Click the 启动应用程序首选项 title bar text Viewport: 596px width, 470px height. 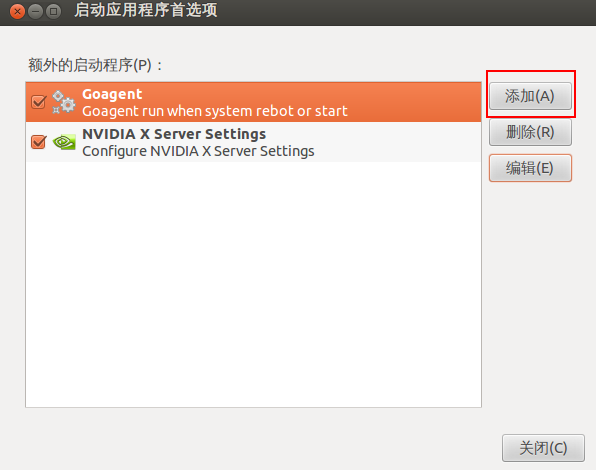click(x=146, y=10)
